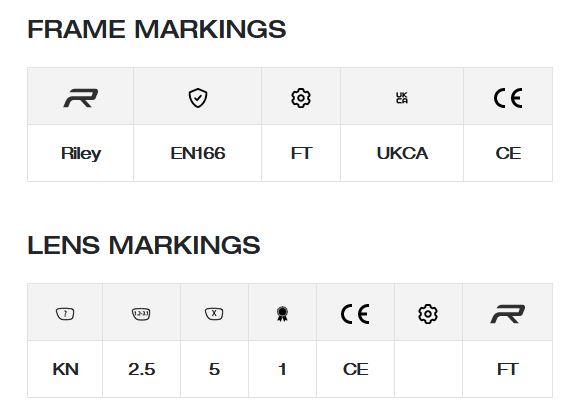The width and height of the screenshot is (582, 417).
Task: Click the CE mark icon in lens markings
Action: [355, 314]
